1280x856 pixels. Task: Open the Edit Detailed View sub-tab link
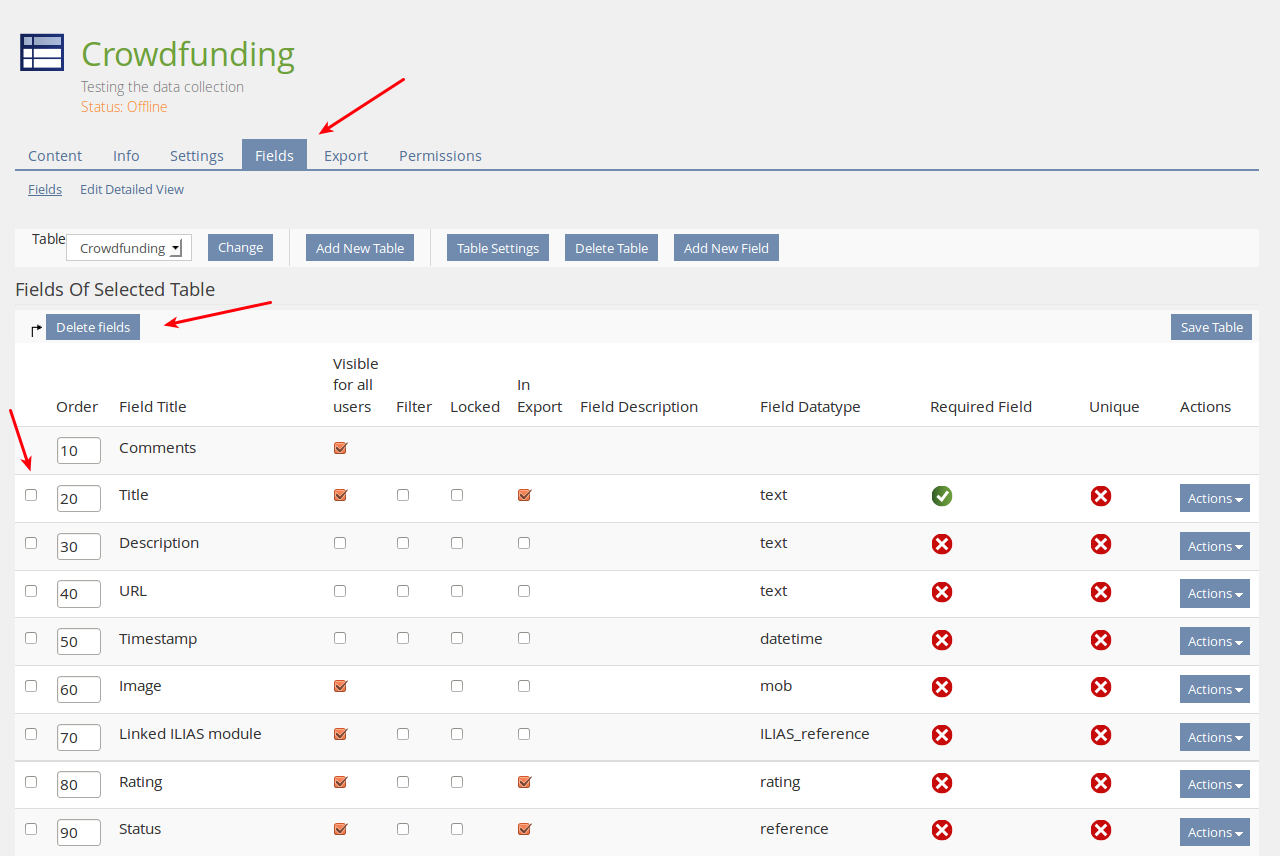pos(132,190)
